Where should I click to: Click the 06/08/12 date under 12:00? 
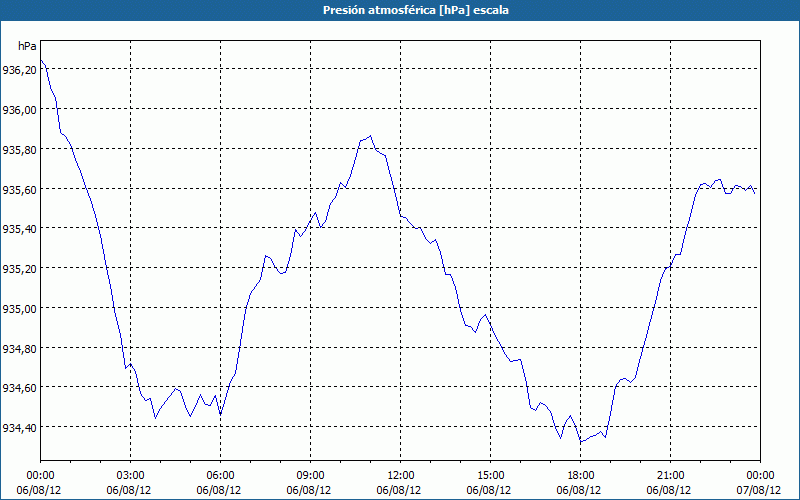[399, 490]
